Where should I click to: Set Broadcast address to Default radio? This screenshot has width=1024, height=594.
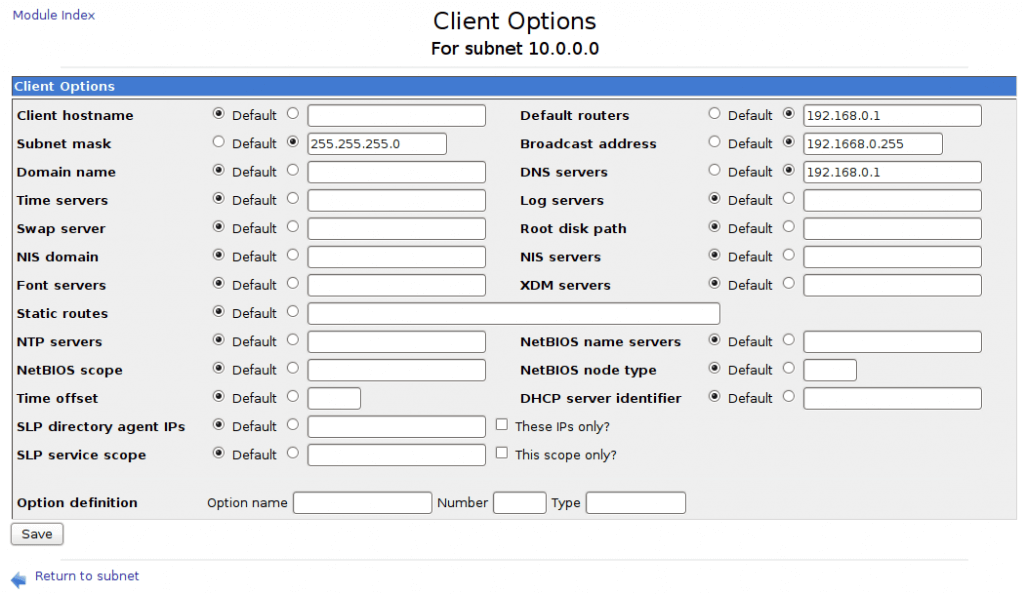point(715,143)
